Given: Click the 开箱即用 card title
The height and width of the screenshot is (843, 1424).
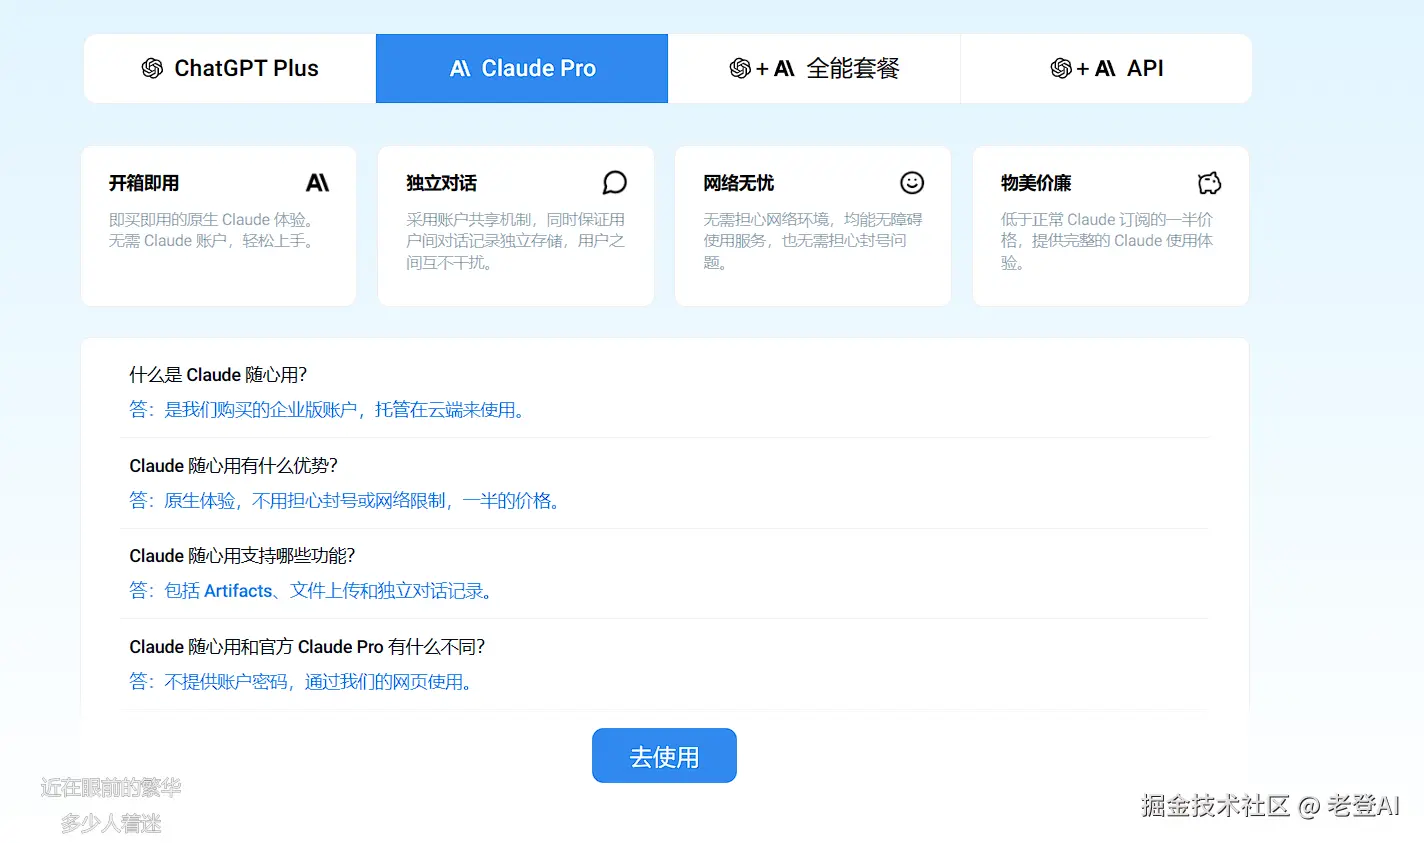Looking at the screenshot, I should (144, 183).
